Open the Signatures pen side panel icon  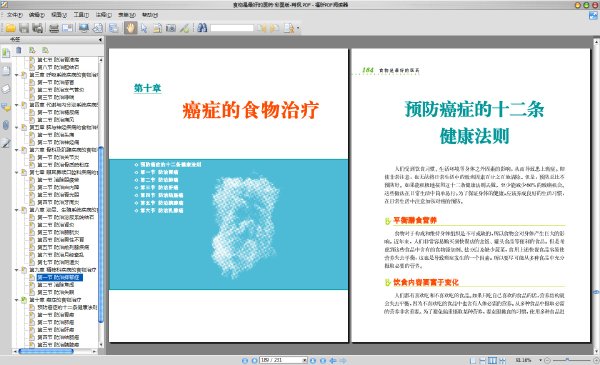(6, 143)
